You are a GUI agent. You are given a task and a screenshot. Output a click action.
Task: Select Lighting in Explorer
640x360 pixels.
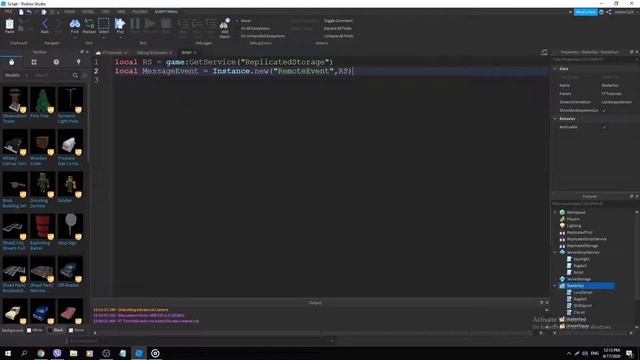573,226
